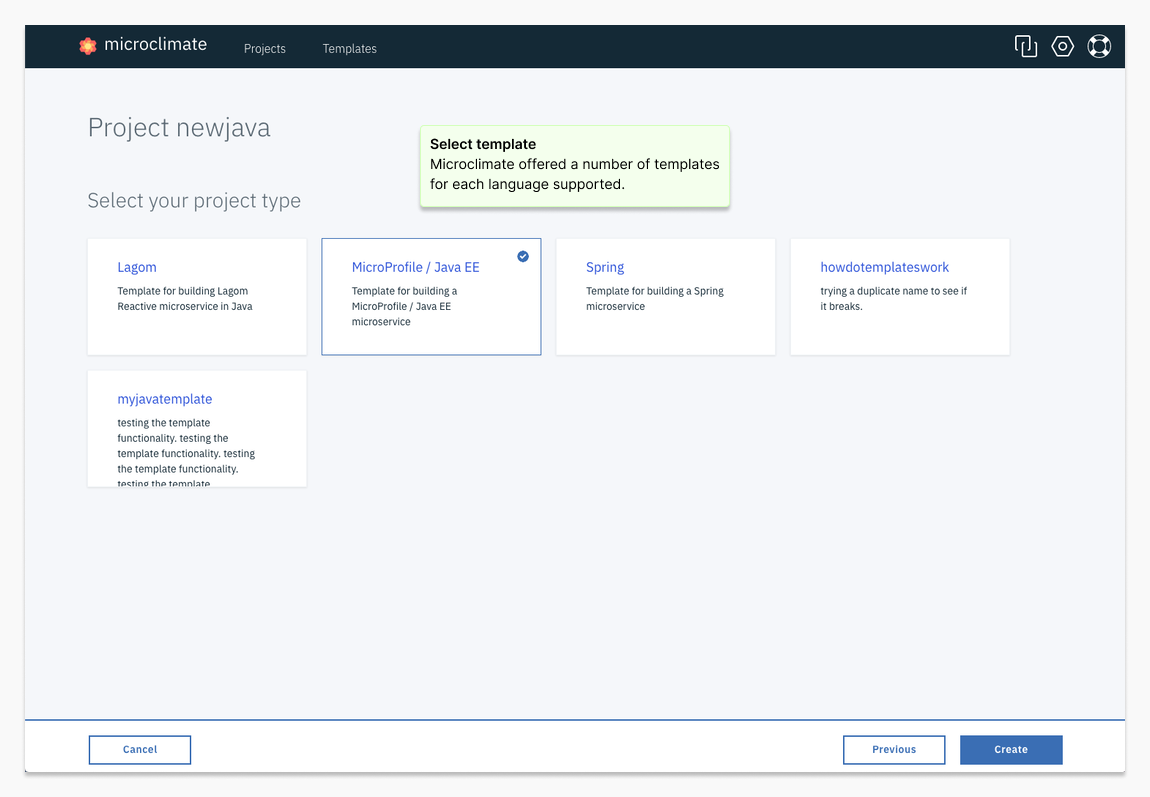The image size is (1150, 797).
Task: Click the Lagom card description text
Action: 184,299
